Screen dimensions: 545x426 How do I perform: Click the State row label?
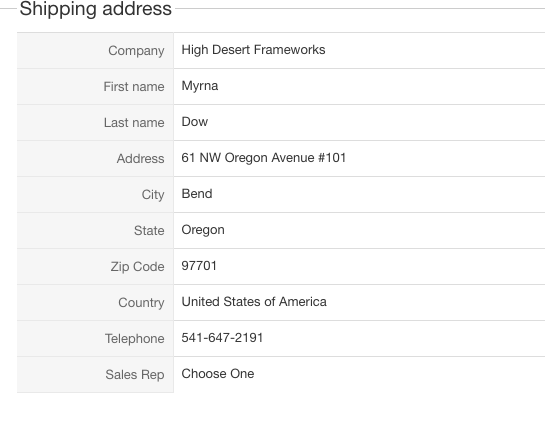149,230
